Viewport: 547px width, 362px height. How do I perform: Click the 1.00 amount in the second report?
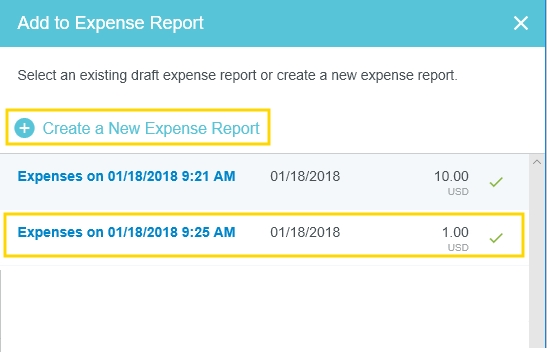tap(455, 232)
